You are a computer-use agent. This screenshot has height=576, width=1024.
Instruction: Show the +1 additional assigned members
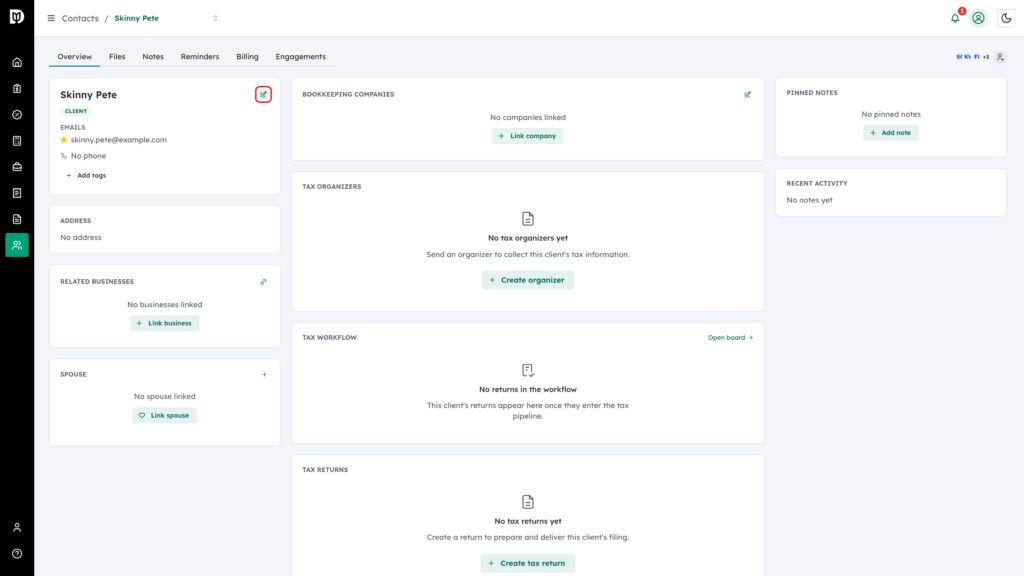[x=986, y=57]
